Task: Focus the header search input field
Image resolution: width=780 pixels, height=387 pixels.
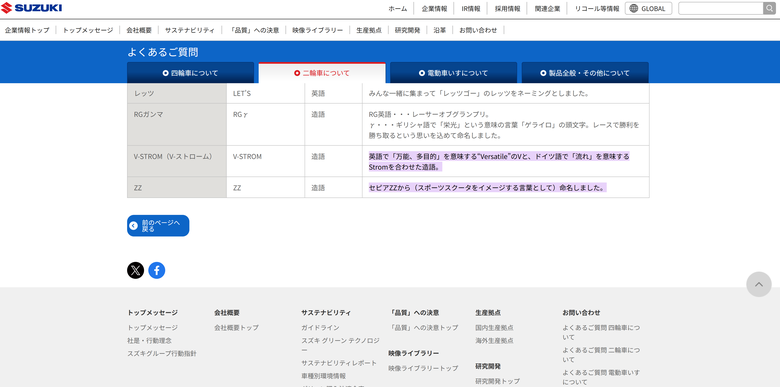Action: pyautogui.click(x=721, y=8)
